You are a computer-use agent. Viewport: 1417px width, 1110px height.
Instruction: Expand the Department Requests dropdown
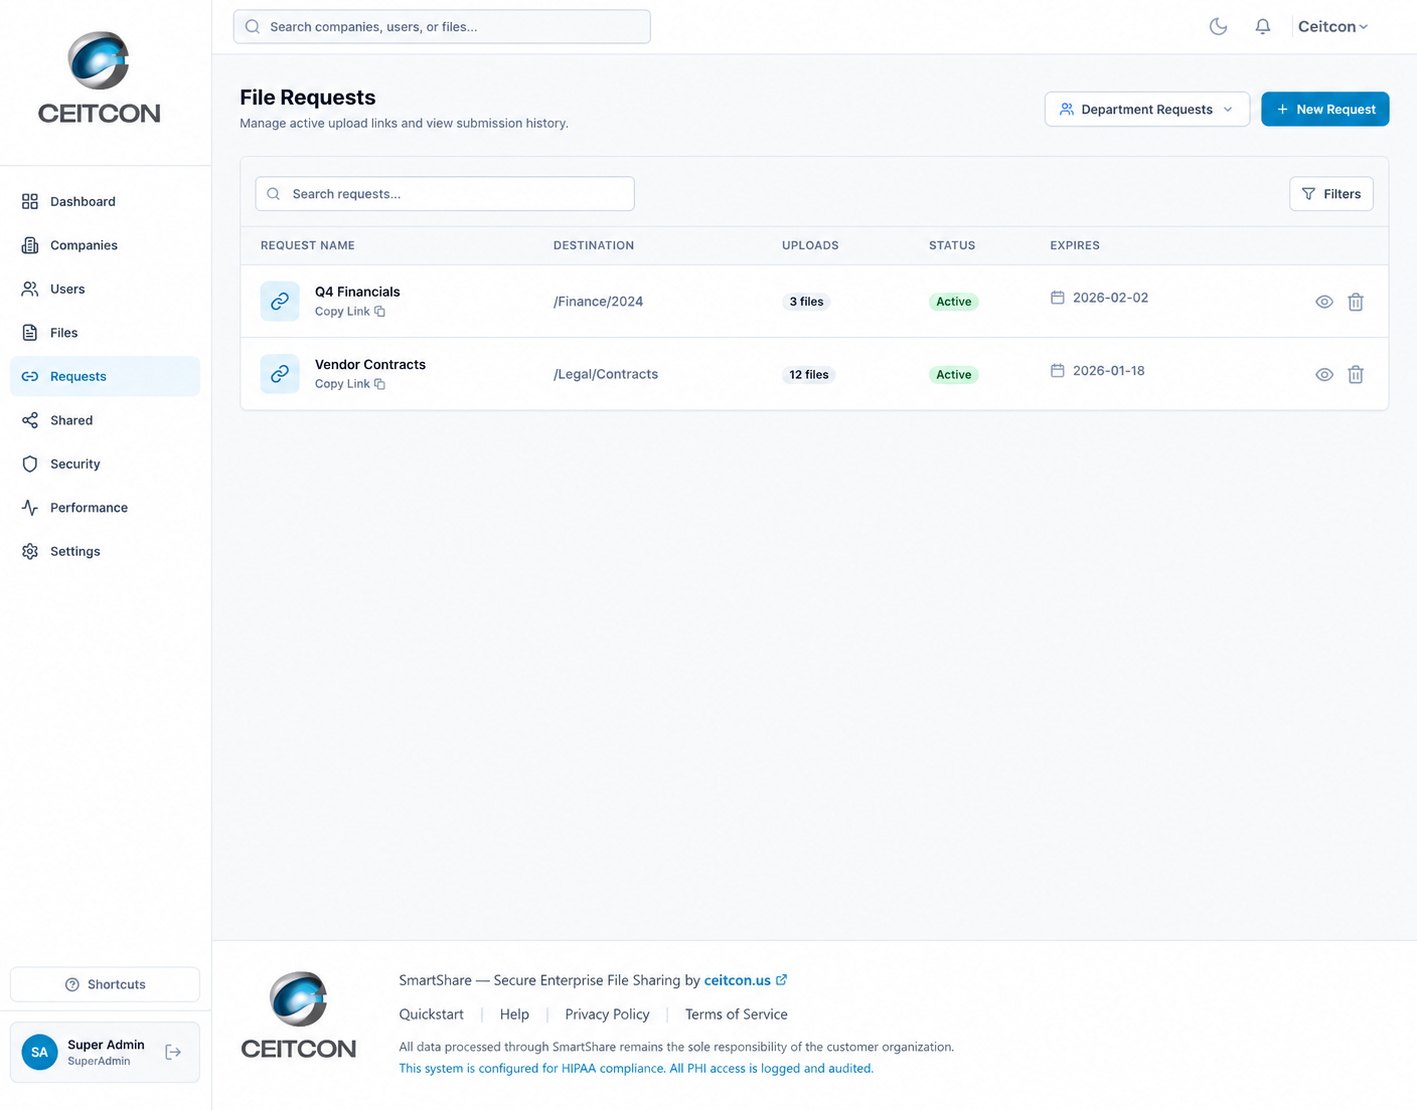[x=1147, y=109]
